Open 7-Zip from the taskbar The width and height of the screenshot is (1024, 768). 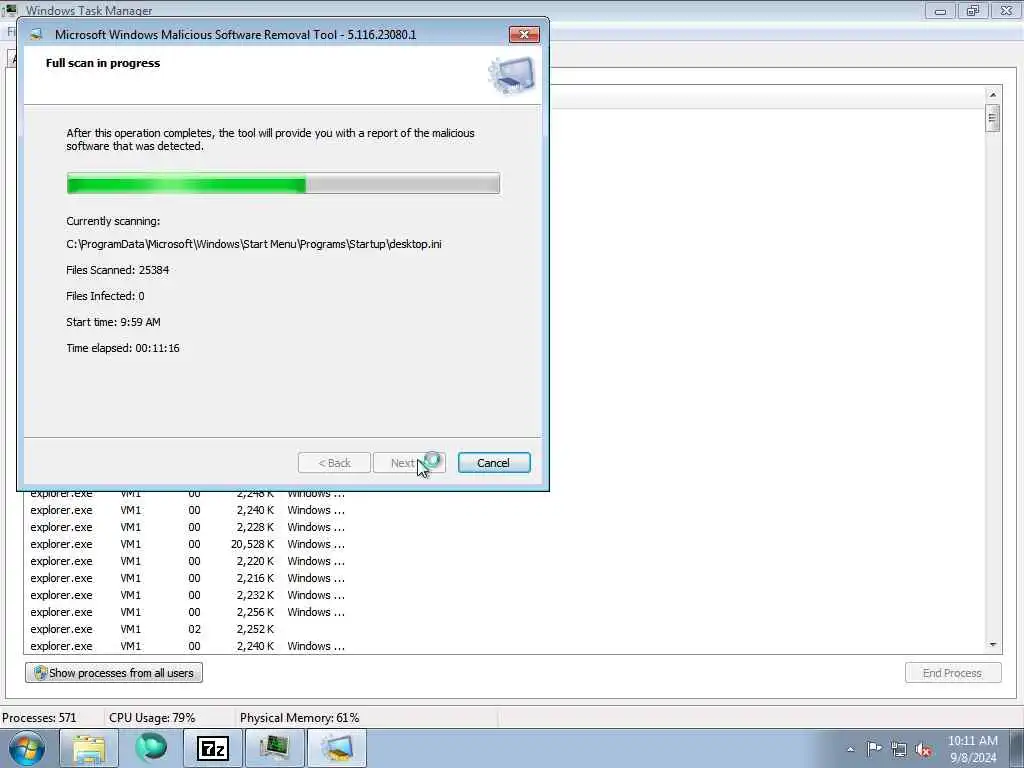213,748
